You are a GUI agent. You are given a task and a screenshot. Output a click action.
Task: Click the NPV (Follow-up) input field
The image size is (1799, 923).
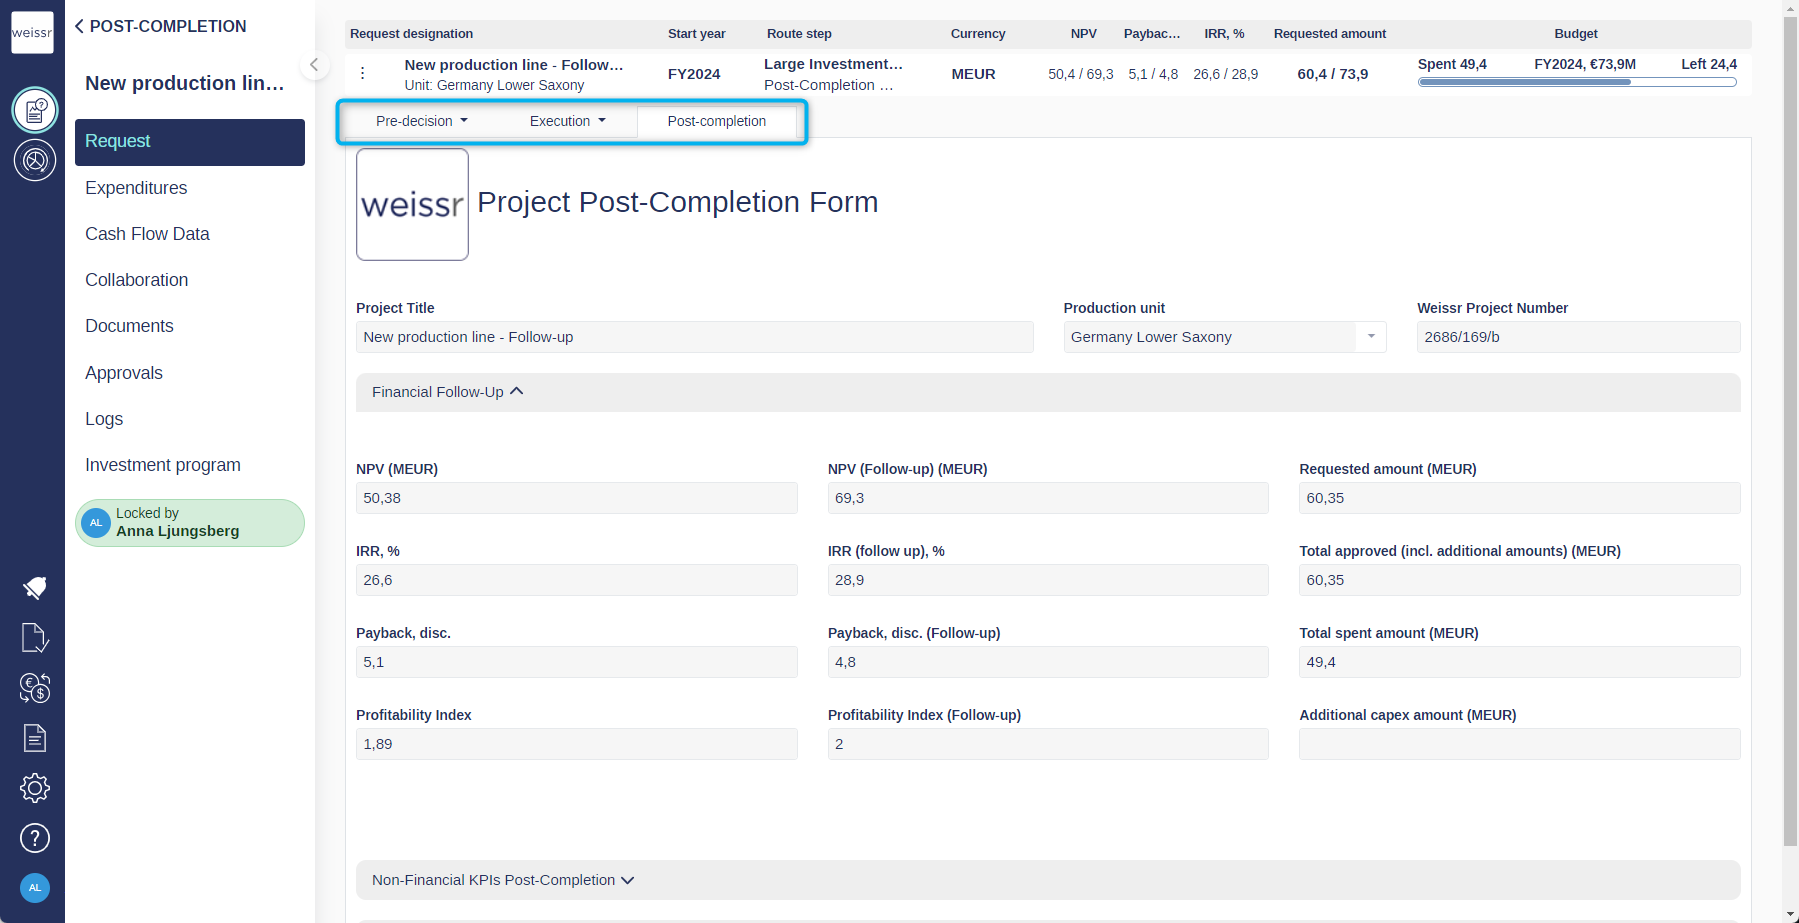(1047, 498)
